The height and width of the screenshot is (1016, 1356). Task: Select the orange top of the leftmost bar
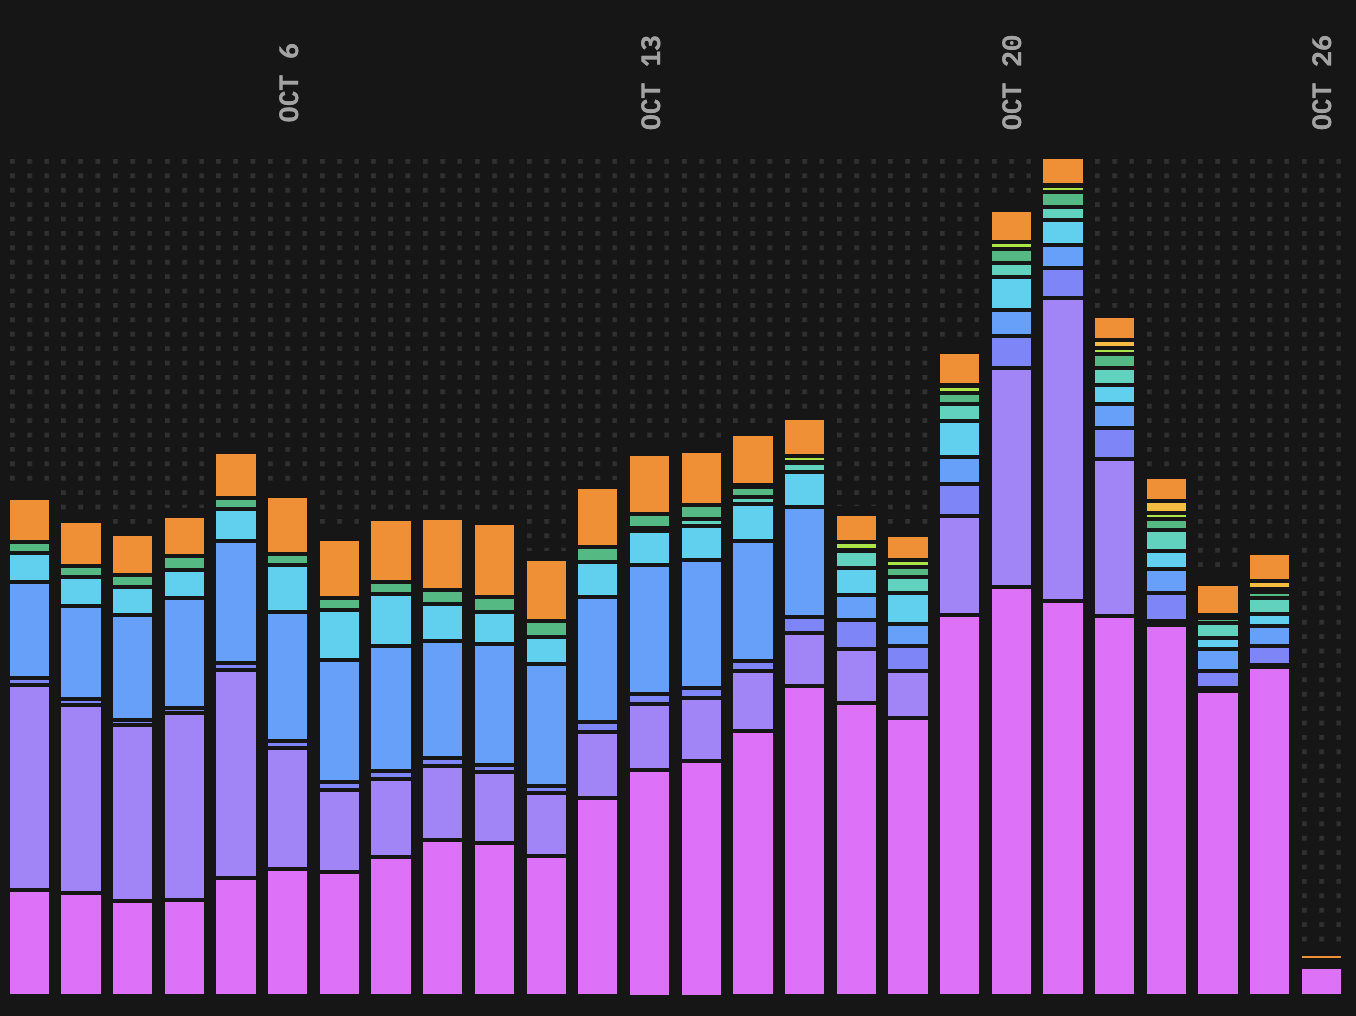click(x=30, y=520)
